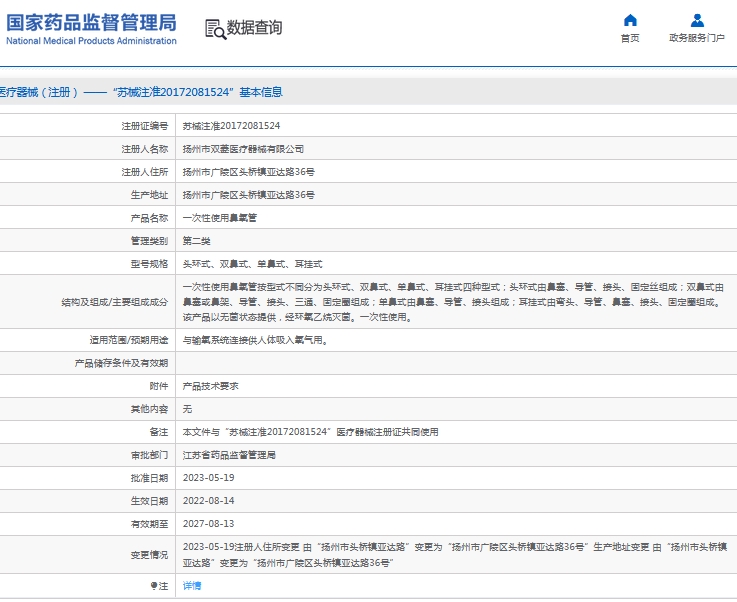The image size is (737, 602).
Task: Click registrant name 扬州市双菱医疗器械有限公司
Action: [243, 149]
